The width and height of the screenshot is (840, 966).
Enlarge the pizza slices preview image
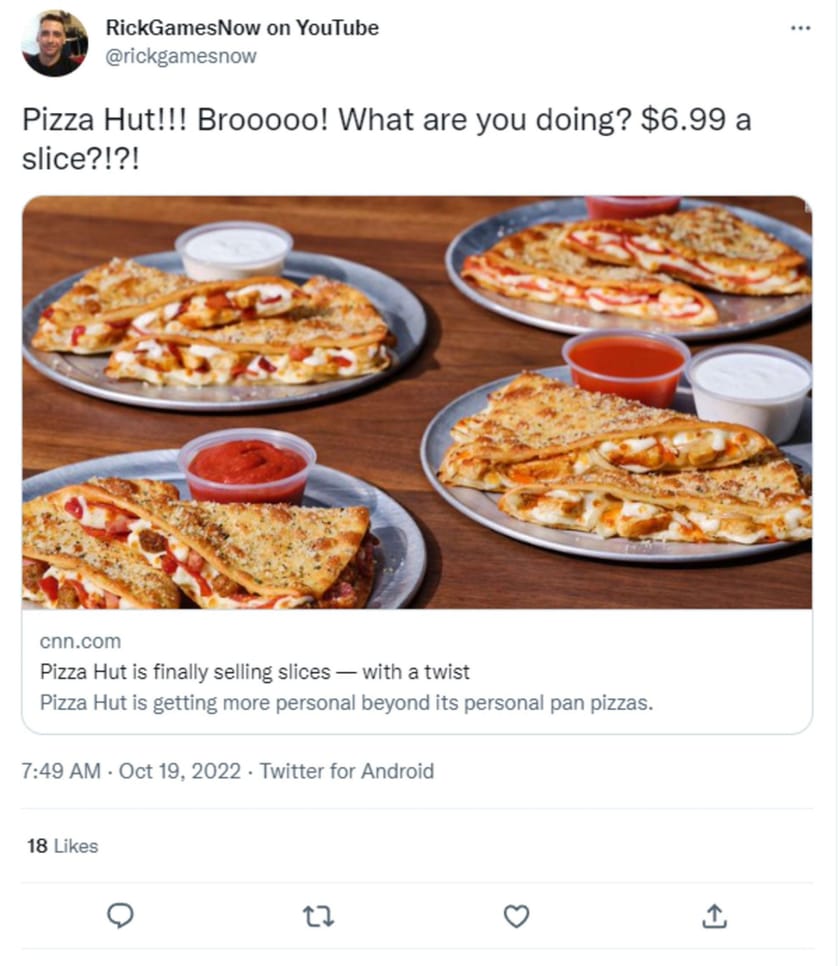point(420,405)
